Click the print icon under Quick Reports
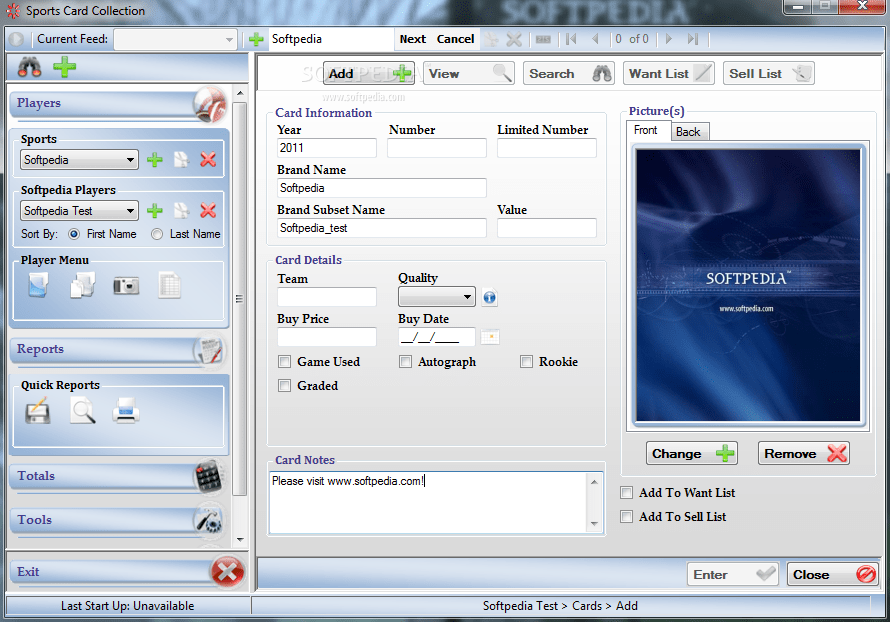 (x=125, y=410)
